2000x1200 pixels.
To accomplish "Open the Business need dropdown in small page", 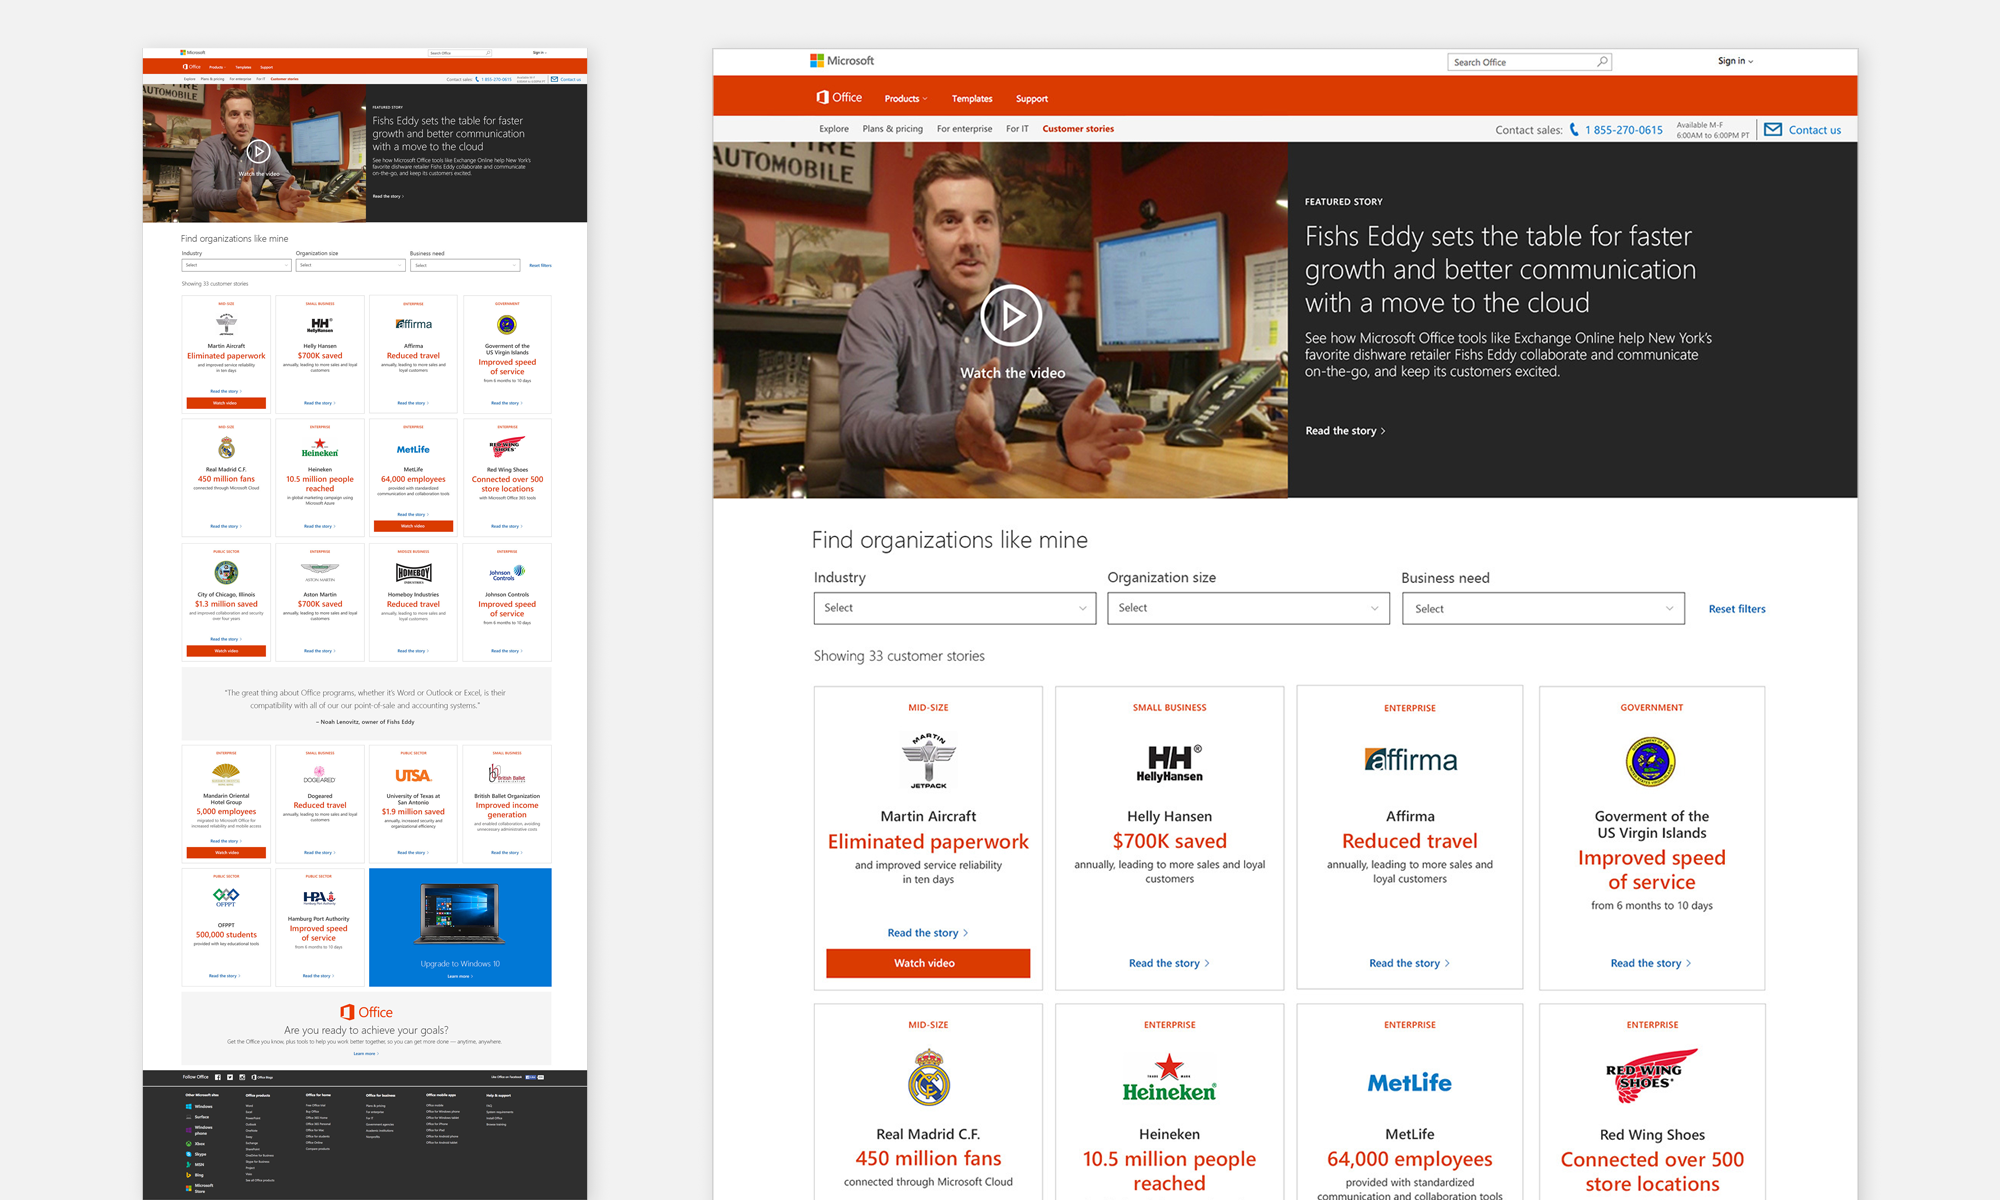I will pos(465,265).
